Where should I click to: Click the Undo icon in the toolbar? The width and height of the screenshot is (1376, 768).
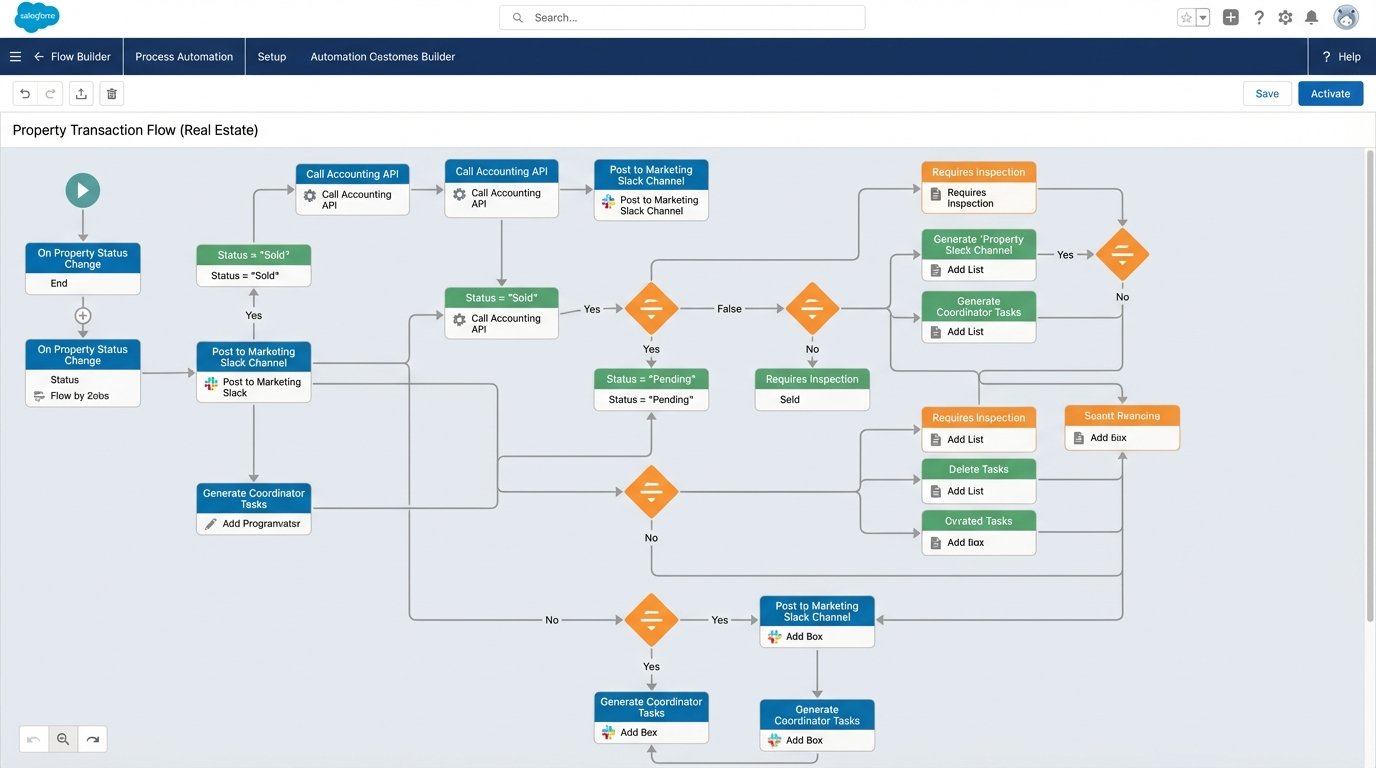pos(22,92)
